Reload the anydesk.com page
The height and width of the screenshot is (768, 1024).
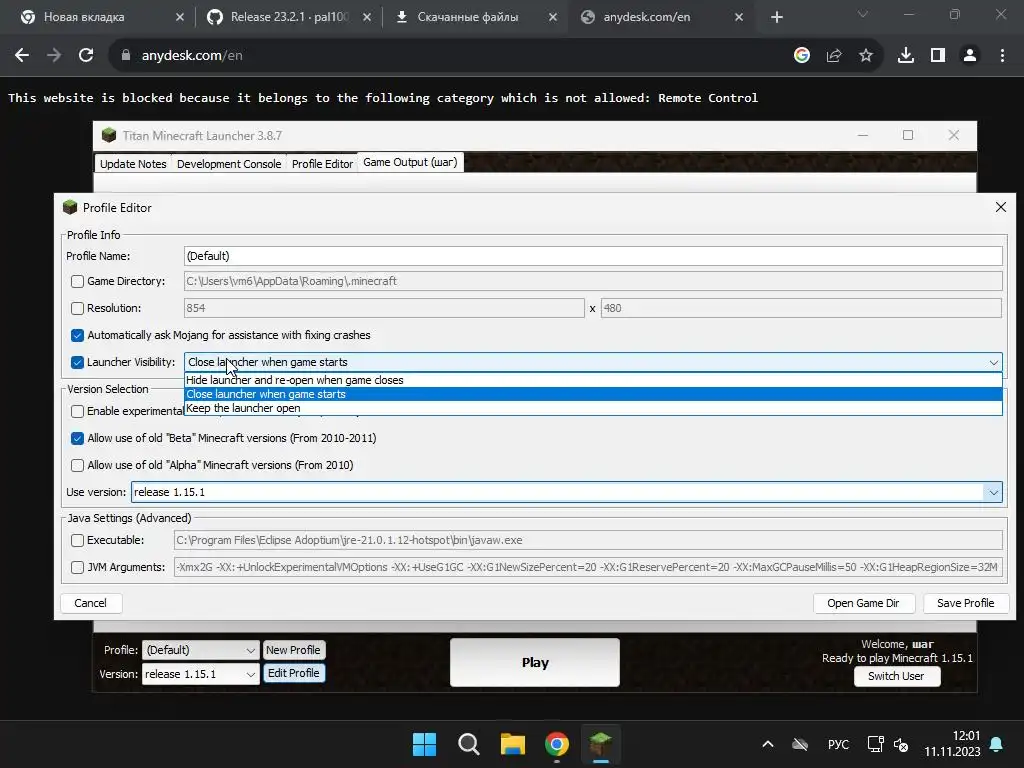(x=86, y=56)
